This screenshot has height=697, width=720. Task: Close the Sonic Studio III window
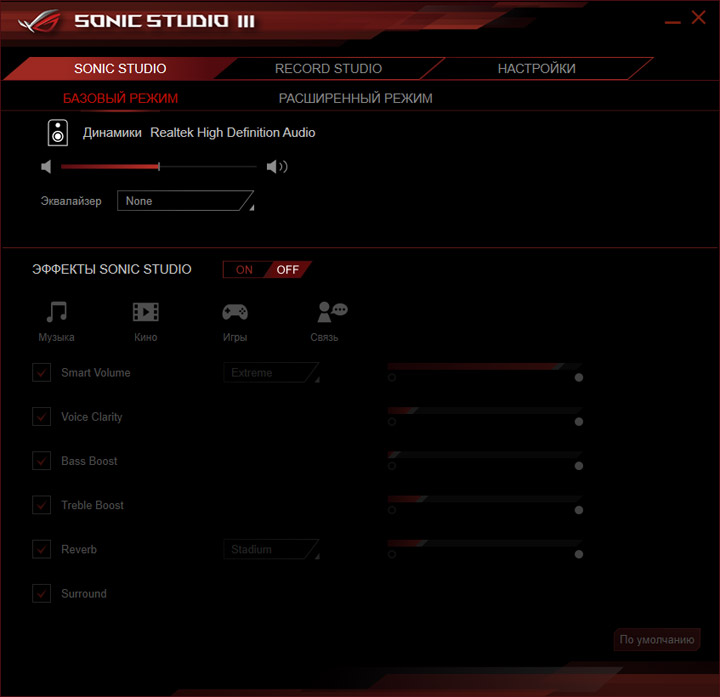tap(698, 17)
